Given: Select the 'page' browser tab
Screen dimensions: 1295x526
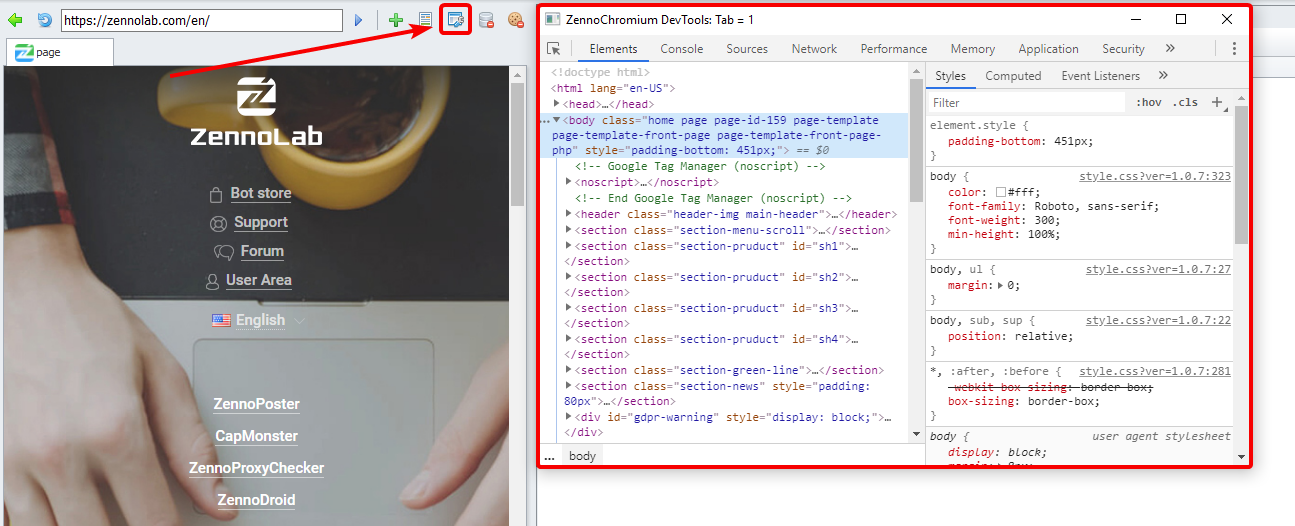Looking at the screenshot, I should (x=60, y=53).
